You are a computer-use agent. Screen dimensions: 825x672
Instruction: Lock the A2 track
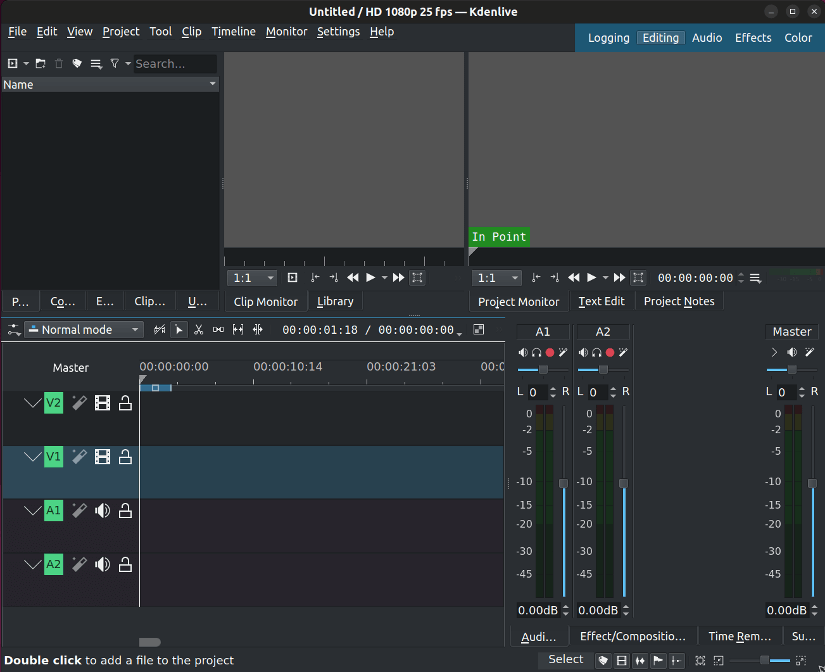tap(125, 565)
